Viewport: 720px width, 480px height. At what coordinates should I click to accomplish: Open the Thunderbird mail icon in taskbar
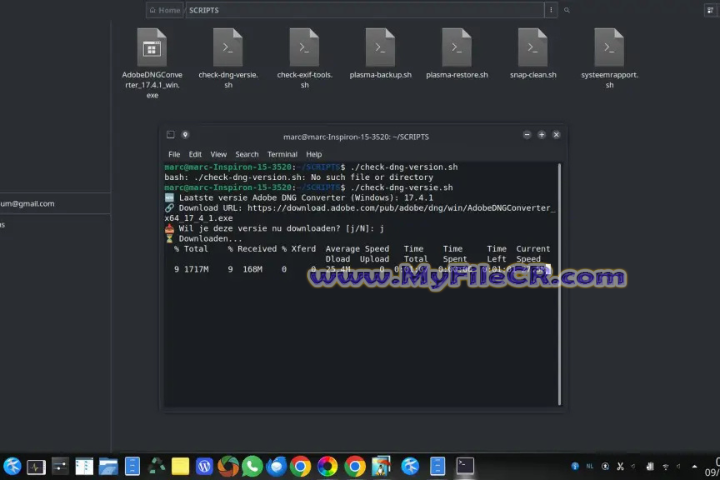(x=276, y=466)
